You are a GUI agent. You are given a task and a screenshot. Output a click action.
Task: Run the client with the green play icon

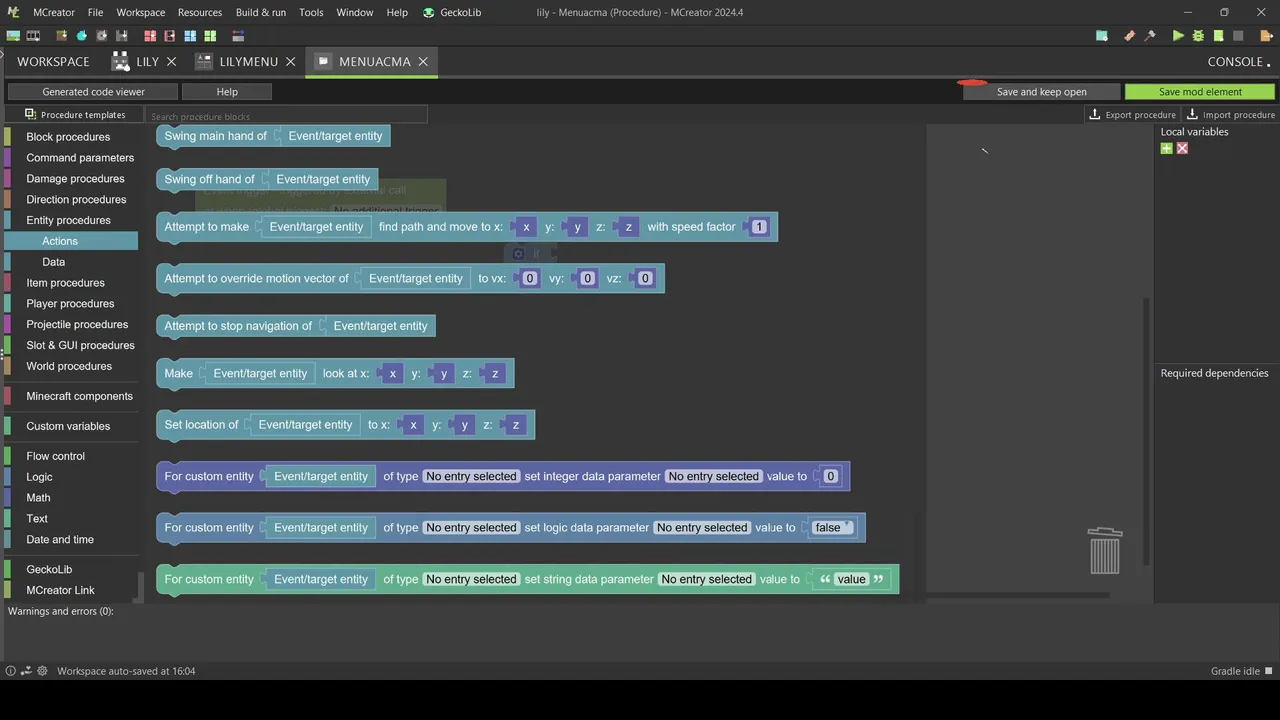1178,36
